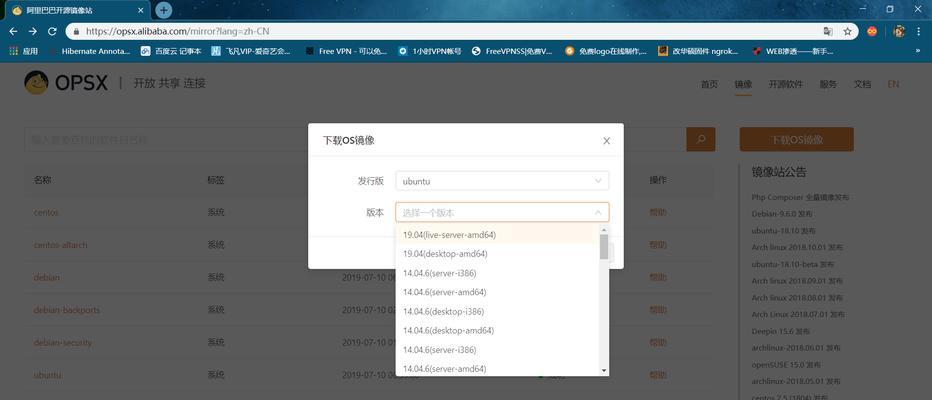Open the 发行版 ubuntu dropdown
The height and width of the screenshot is (400, 932).
coord(502,181)
